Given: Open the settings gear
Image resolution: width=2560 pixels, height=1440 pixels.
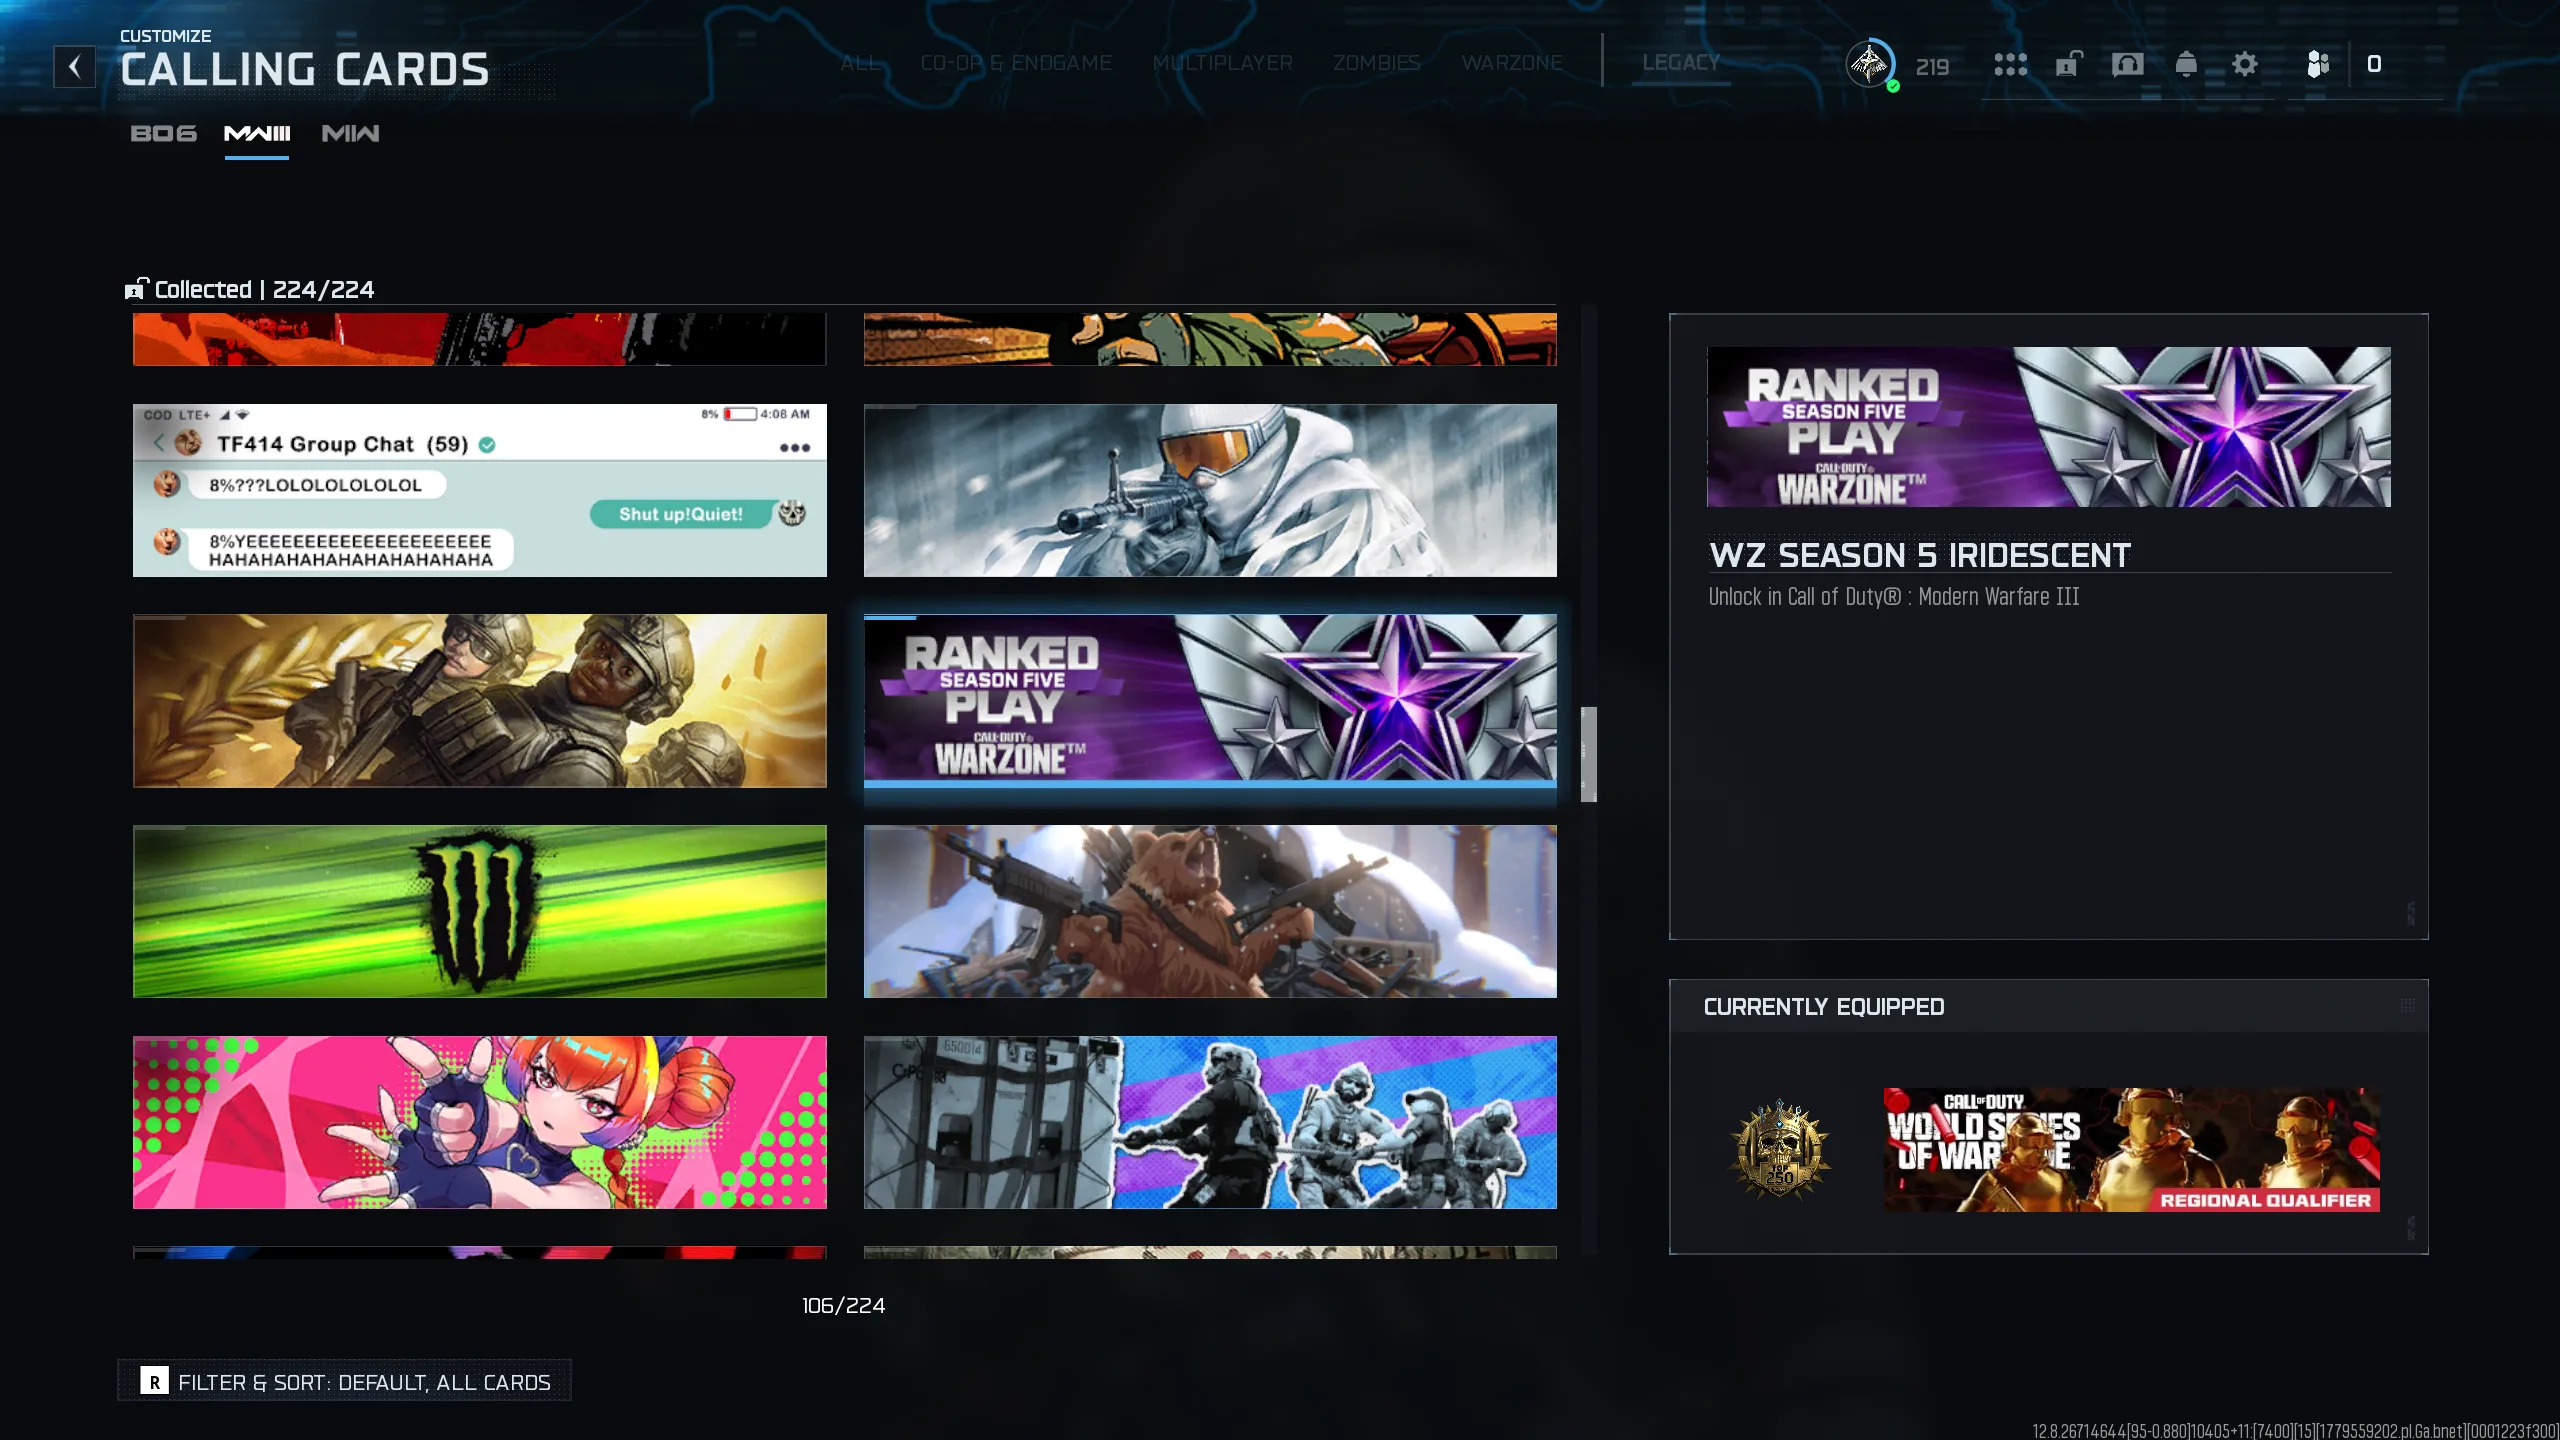Looking at the screenshot, I should click(2245, 65).
